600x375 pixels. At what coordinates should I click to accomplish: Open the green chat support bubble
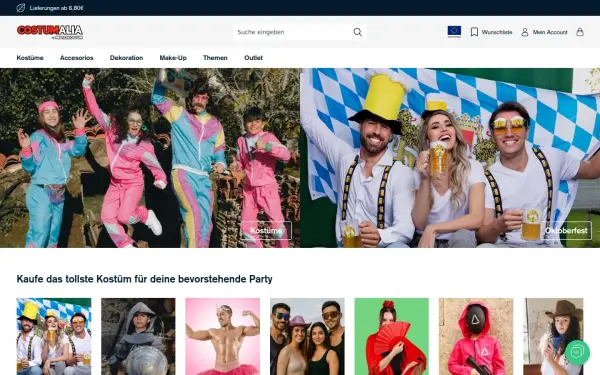click(577, 352)
